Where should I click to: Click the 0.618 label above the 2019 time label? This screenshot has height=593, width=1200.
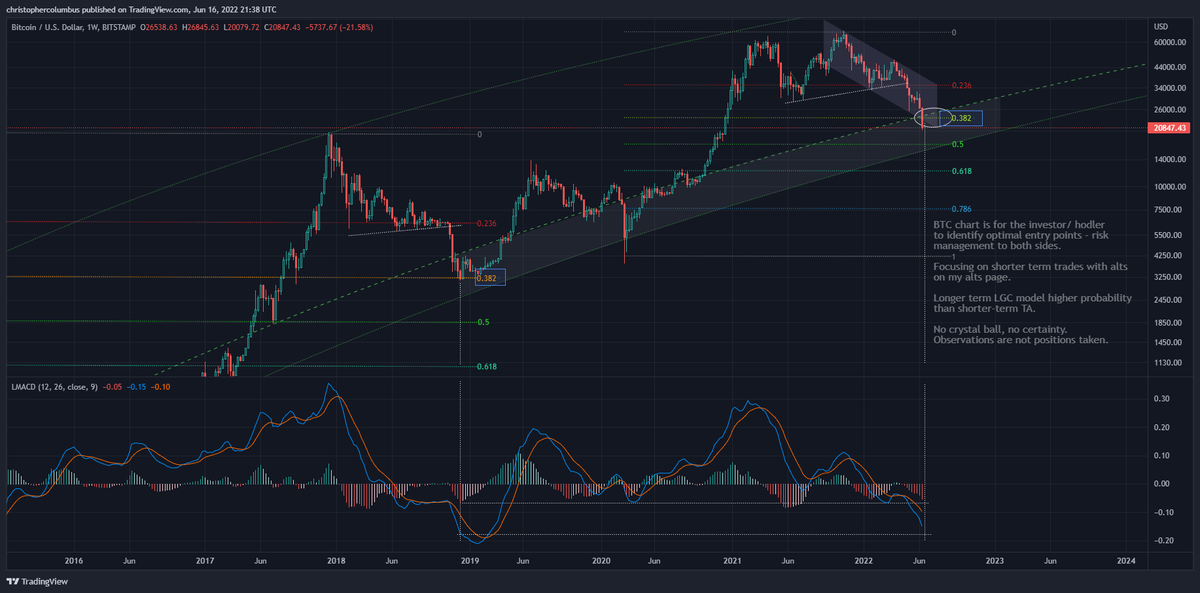[x=487, y=367]
